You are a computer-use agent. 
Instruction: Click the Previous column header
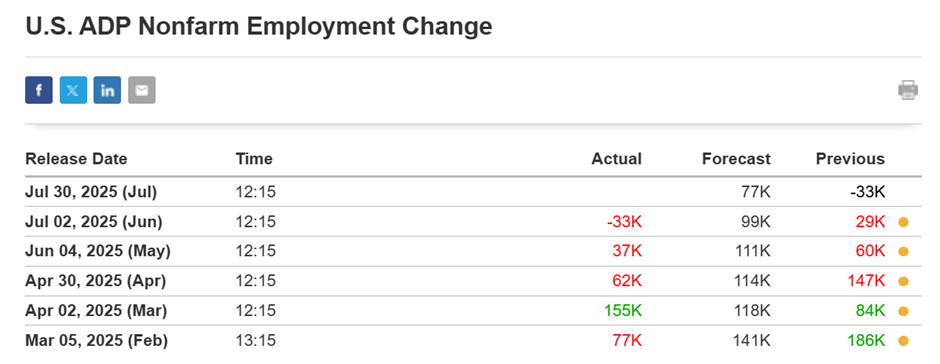click(x=850, y=159)
